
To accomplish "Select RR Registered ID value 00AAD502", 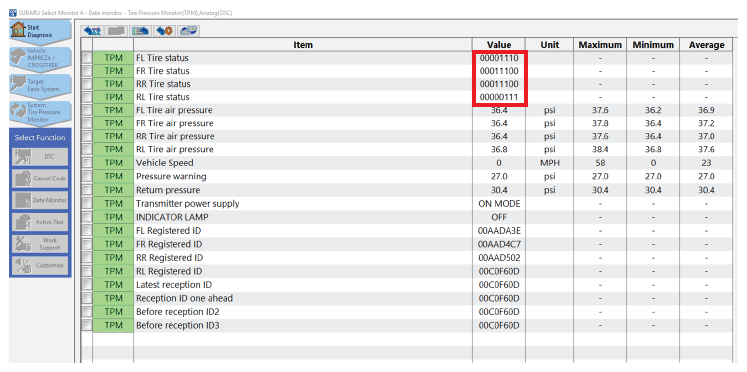I will point(499,258).
